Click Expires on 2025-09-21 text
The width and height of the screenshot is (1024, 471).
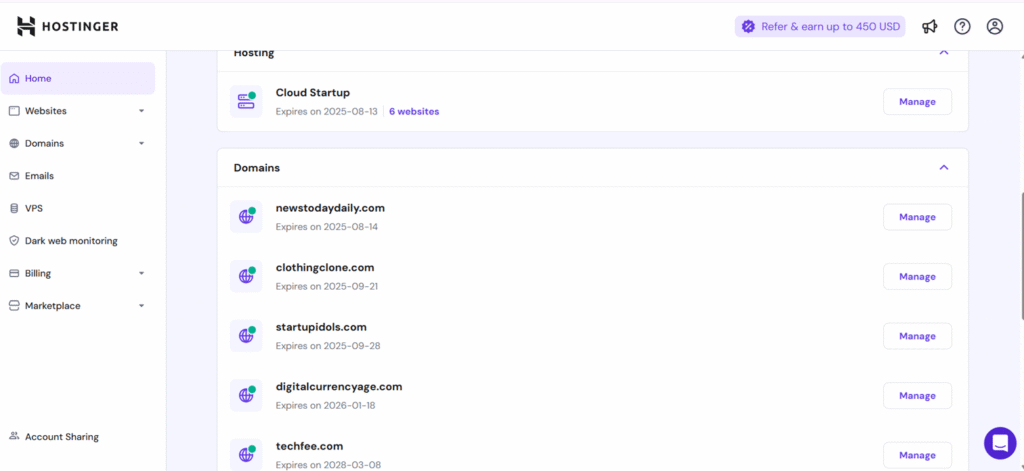pyautogui.click(x=327, y=286)
